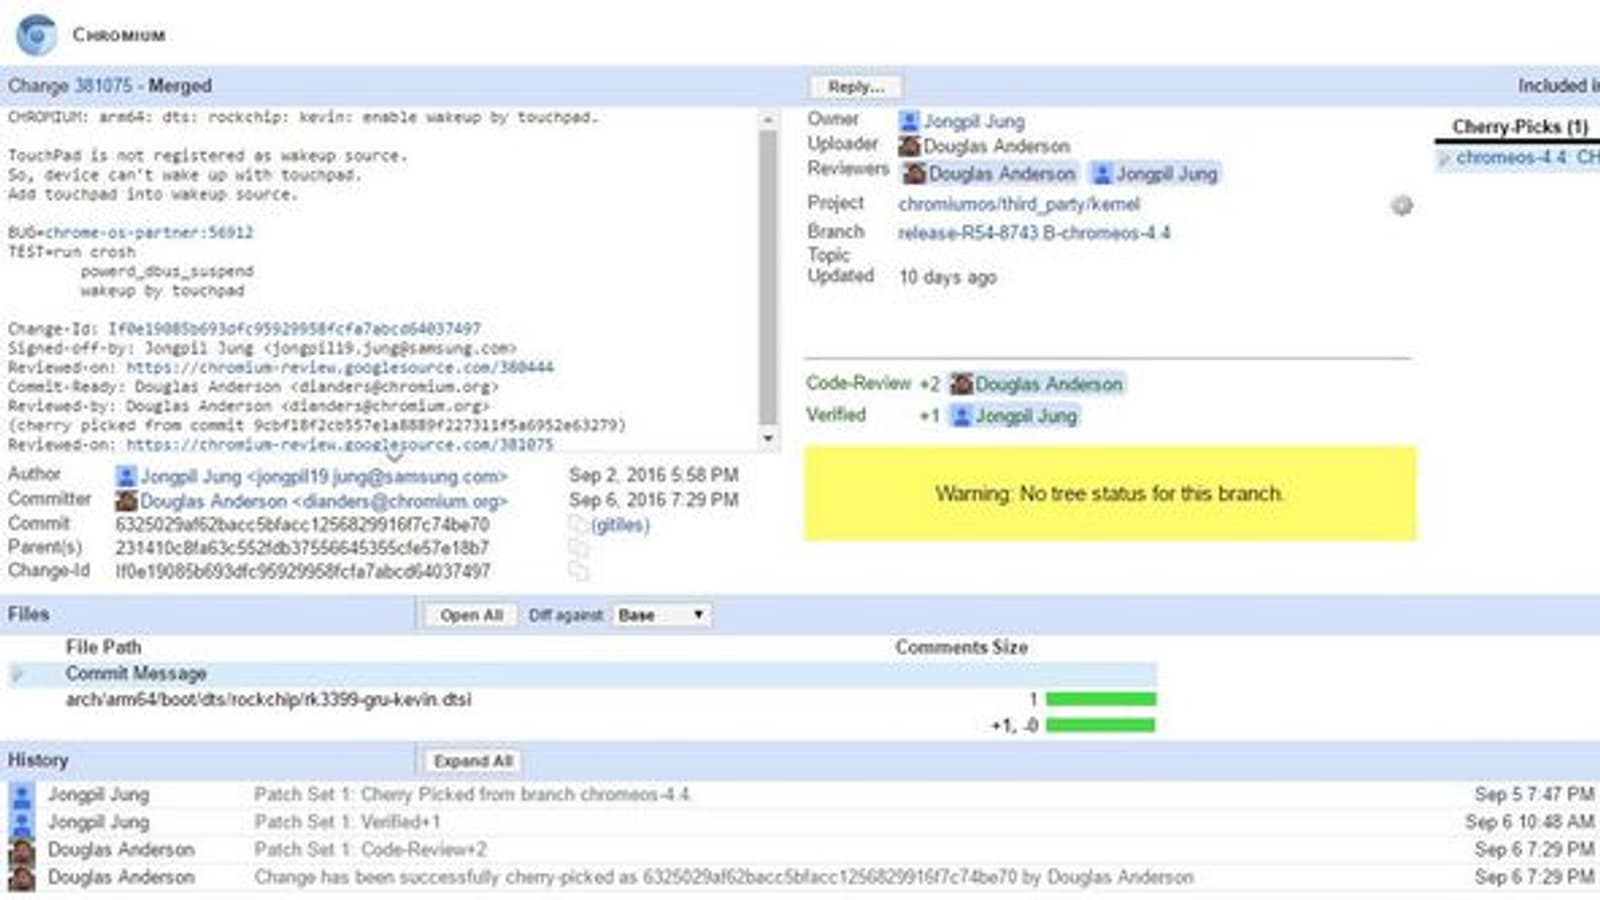Click the commit message scrollbar down arrow
This screenshot has height=900, width=1600.
pyautogui.click(x=768, y=438)
